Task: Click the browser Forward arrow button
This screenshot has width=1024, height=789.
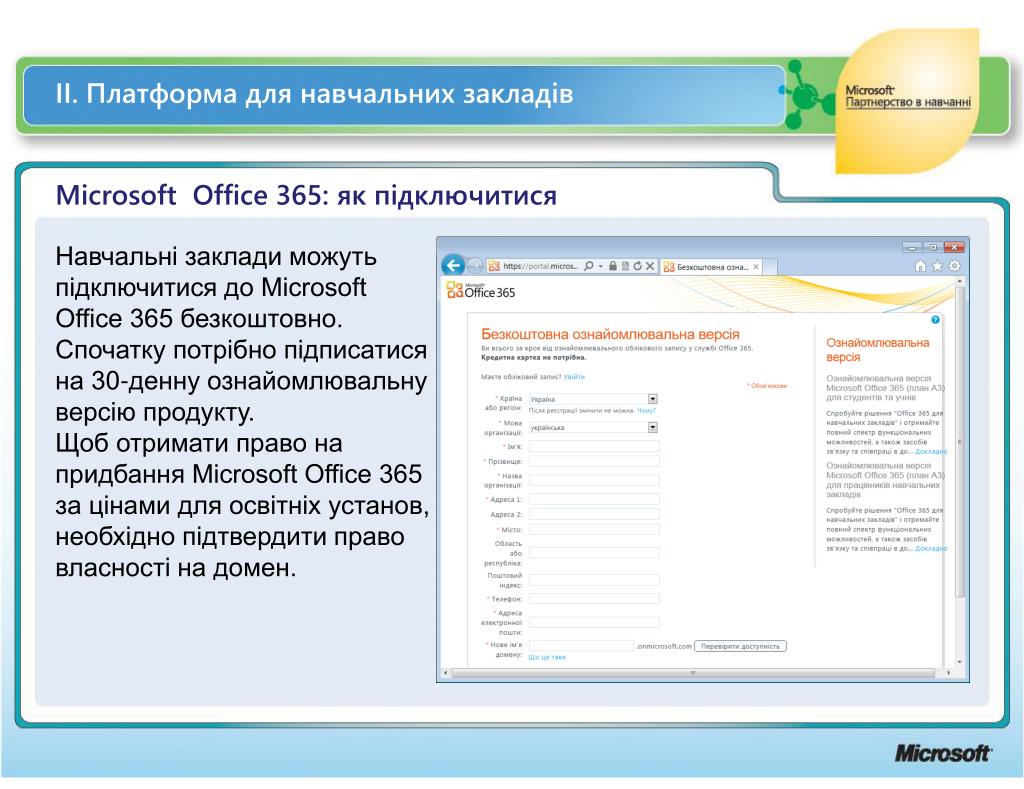Action: click(x=475, y=266)
